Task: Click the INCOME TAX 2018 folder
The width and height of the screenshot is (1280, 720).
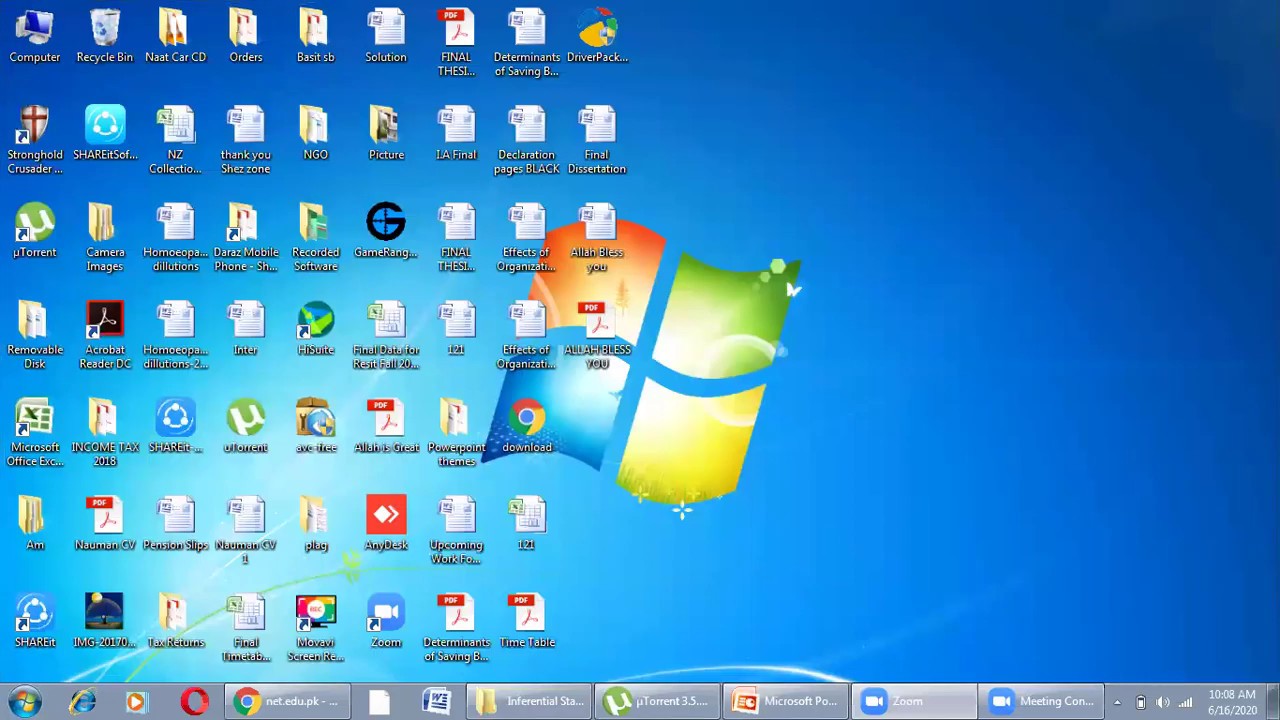Action: pyautogui.click(x=105, y=433)
